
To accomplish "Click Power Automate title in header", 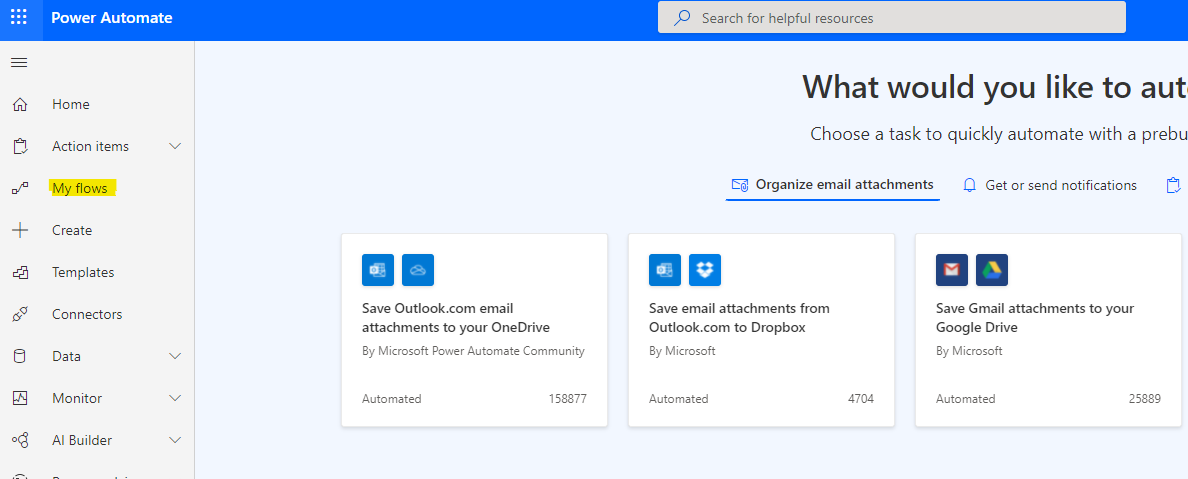I will pos(112,17).
